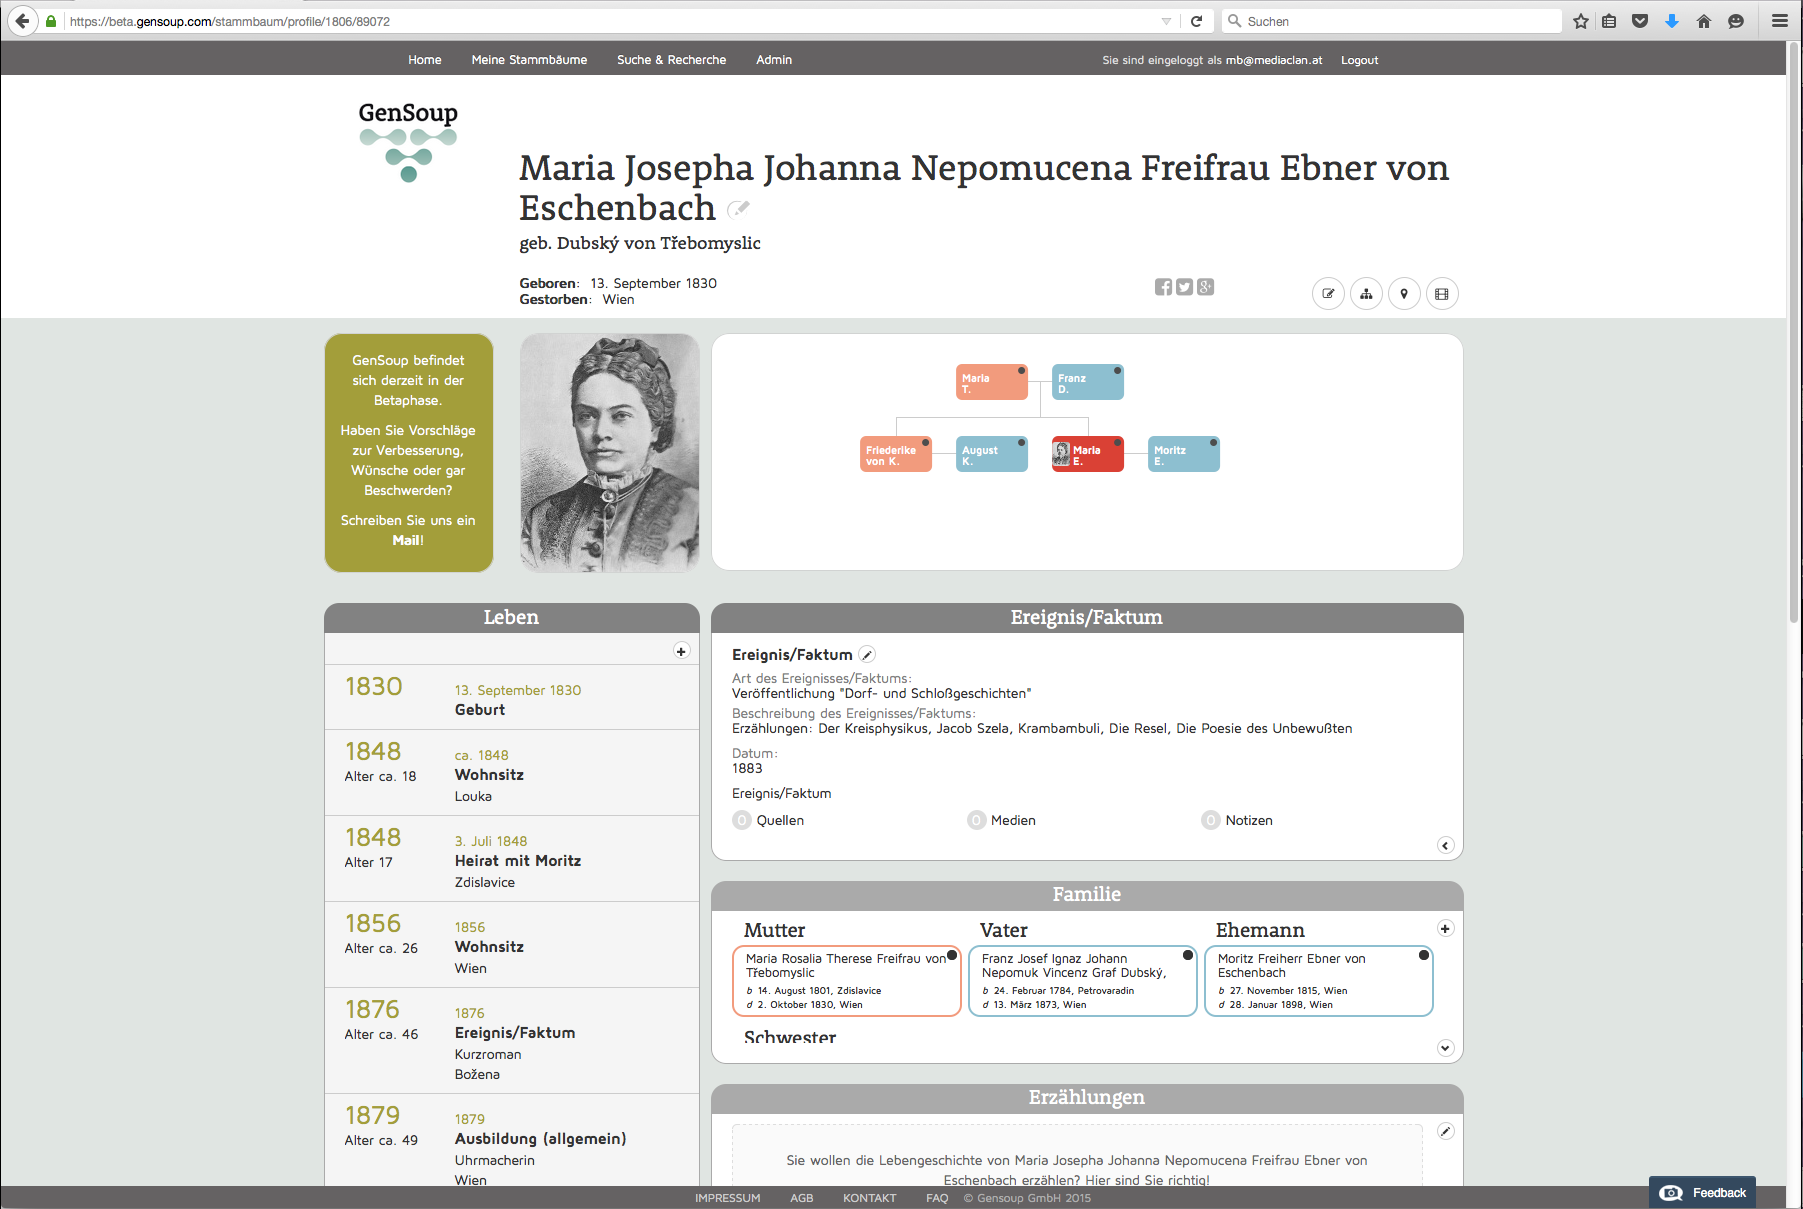Click the browser URL address bar
The image size is (1803, 1209).
(x=612, y=21)
